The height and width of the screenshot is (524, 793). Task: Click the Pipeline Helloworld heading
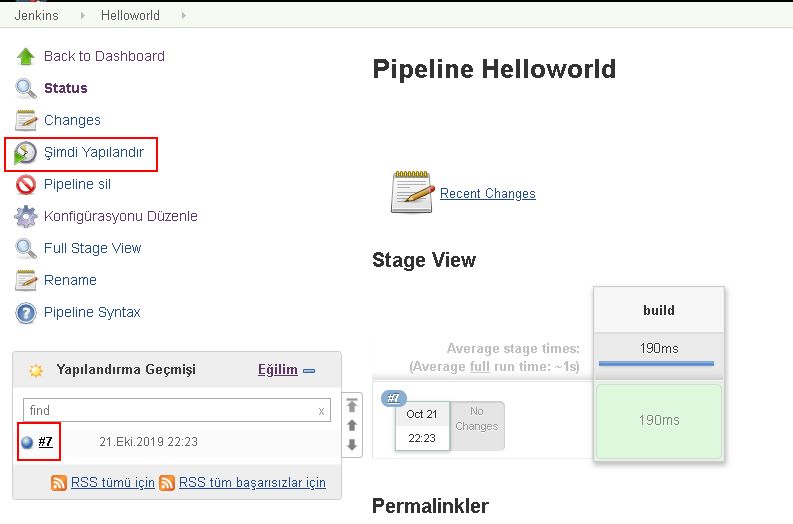click(494, 69)
